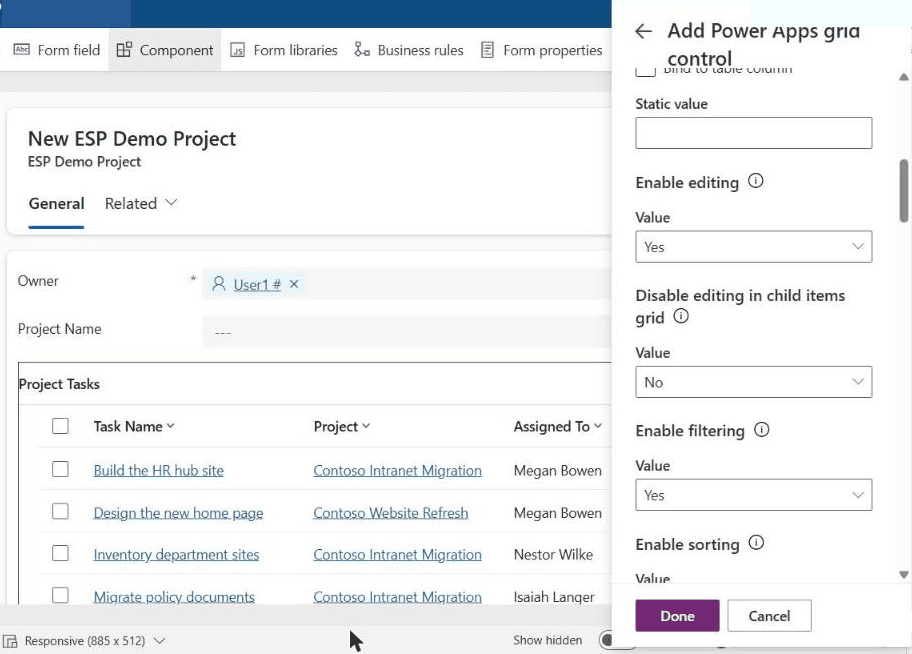Click the New ESP Demo Project title
This screenshot has height=654, width=912.
(x=132, y=138)
